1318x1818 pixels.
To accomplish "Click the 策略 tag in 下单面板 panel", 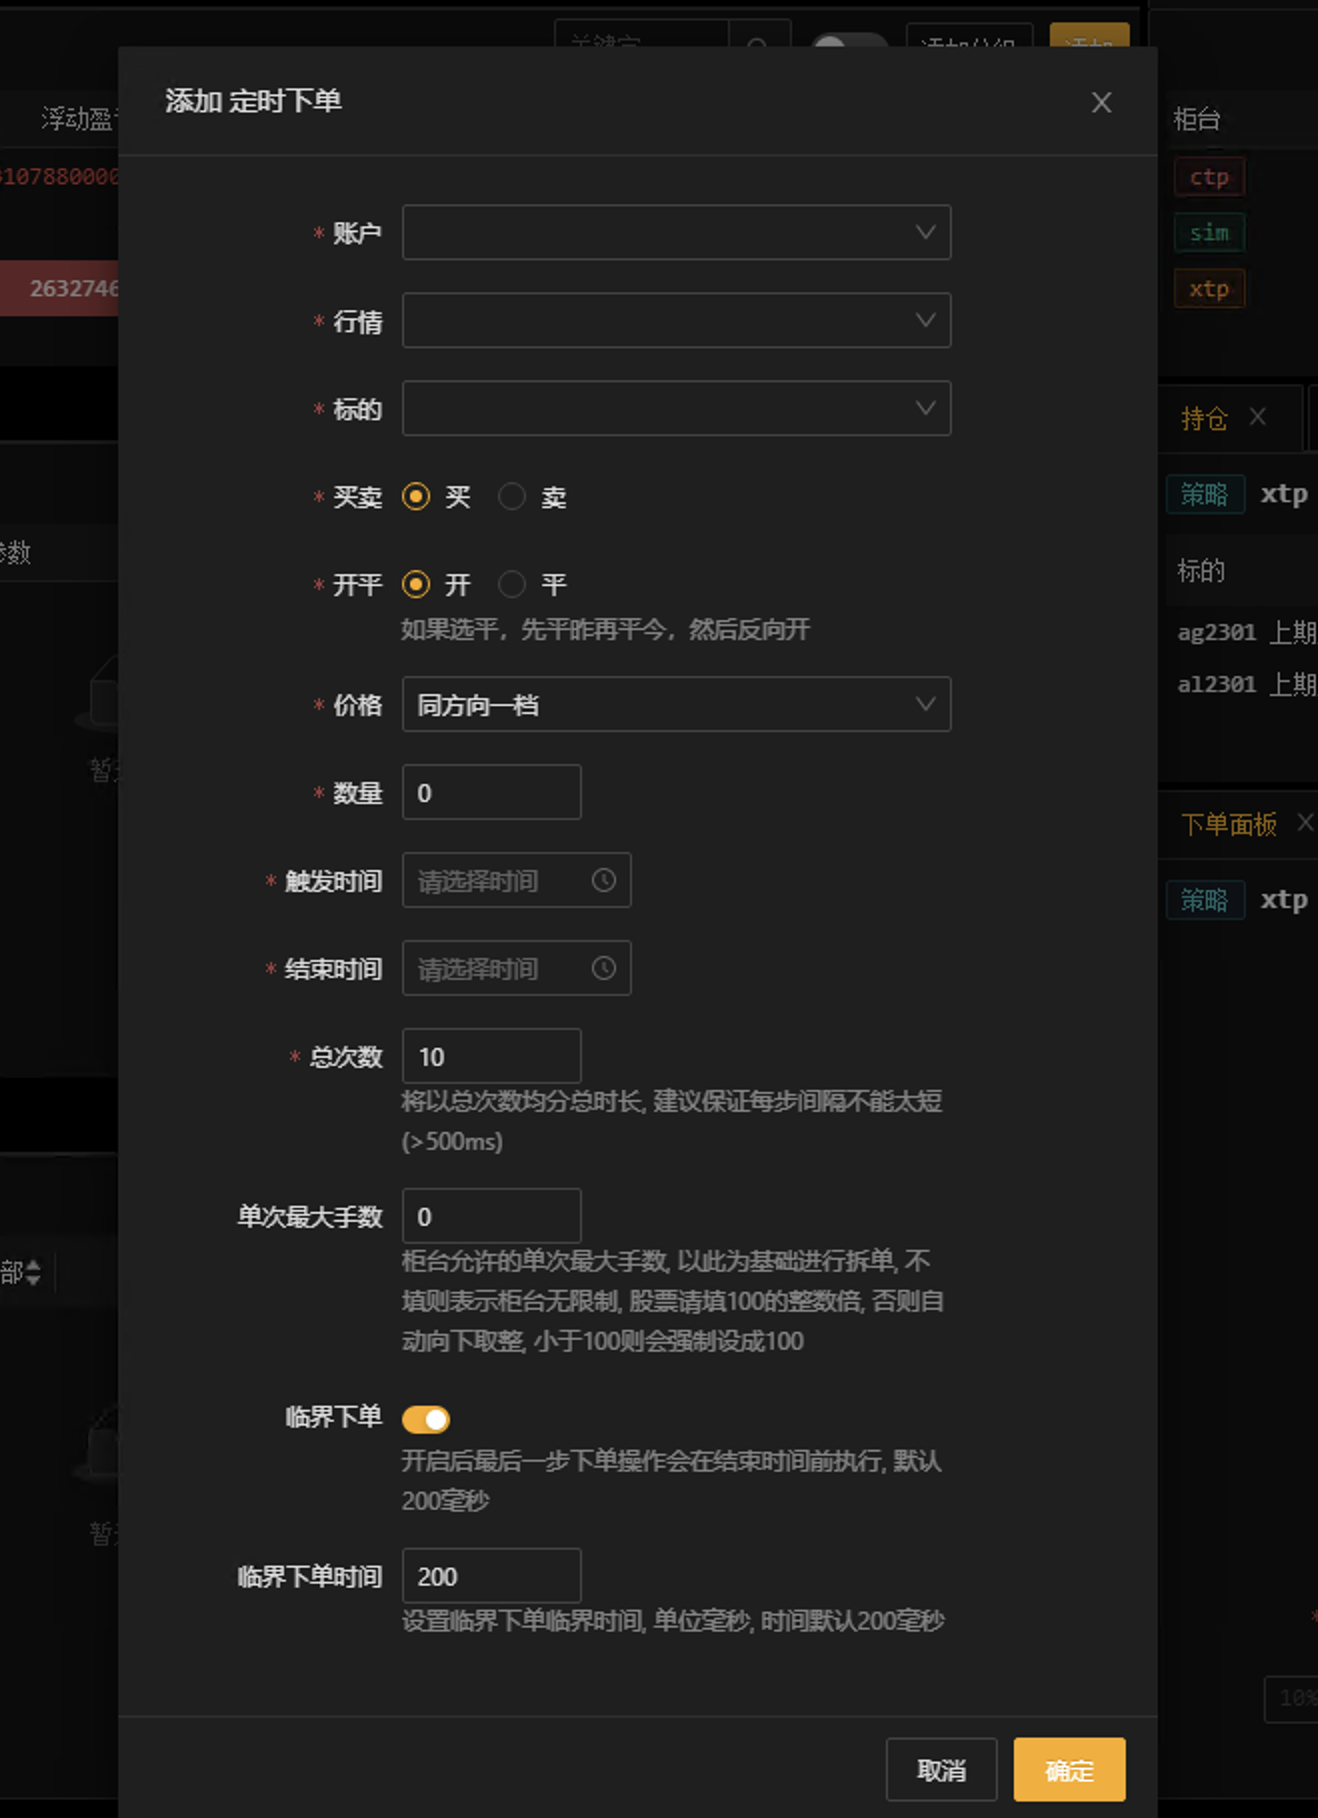I will (x=1205, y=900).
